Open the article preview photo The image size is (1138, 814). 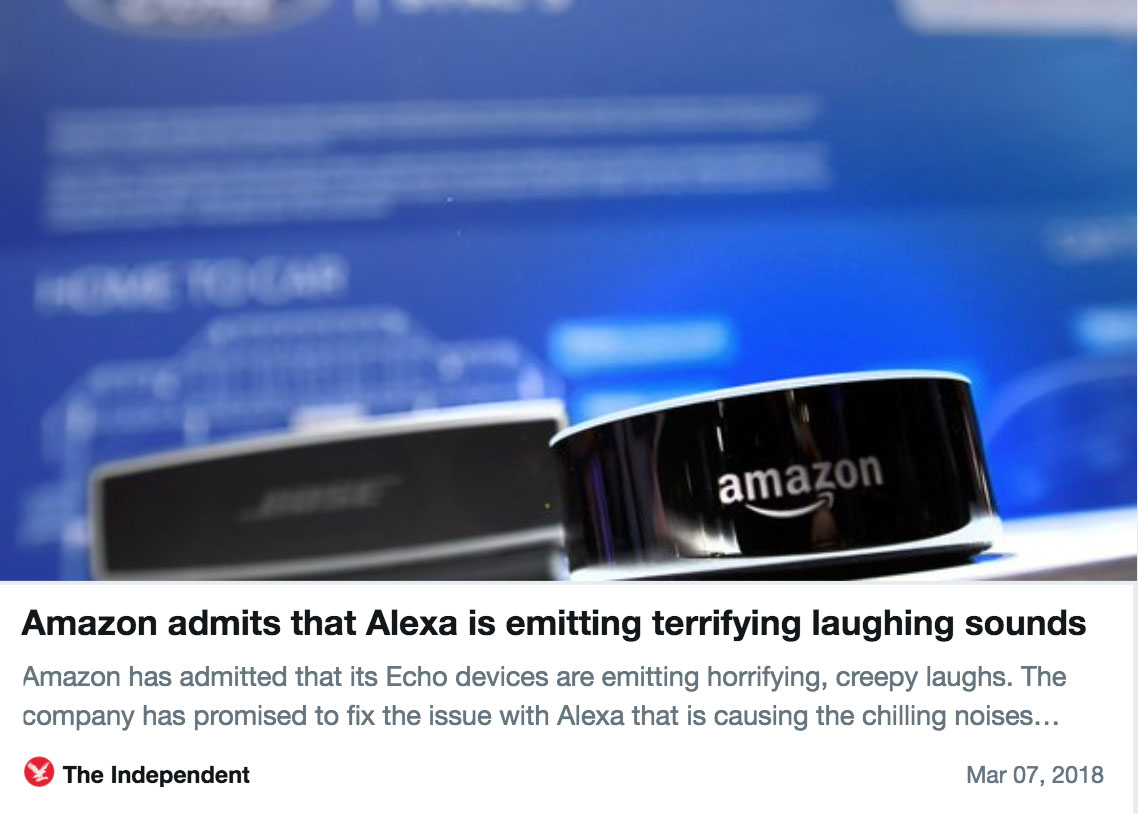(568, 290)
